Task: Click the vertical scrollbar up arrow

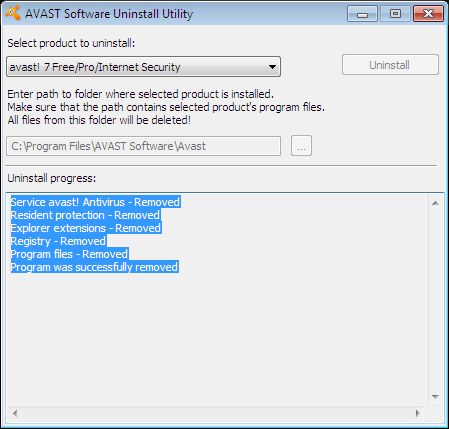Action: pos(435,203)
